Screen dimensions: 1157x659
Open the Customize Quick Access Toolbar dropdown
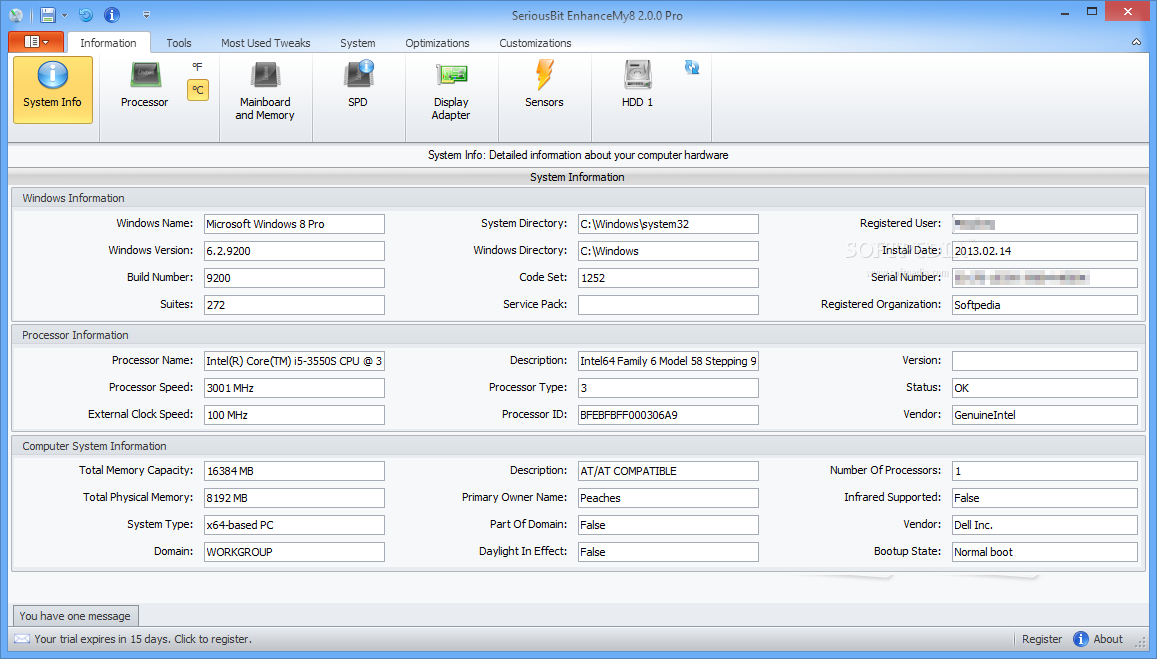click(146, 15)
